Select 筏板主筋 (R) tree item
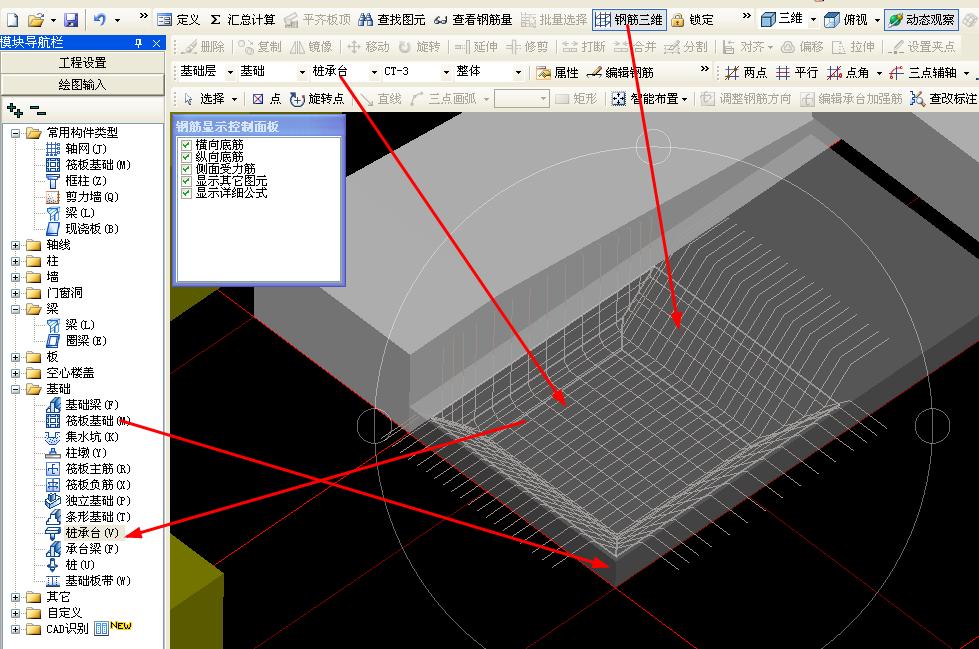Screen dimensions: 979x649 click(x=89, y=468)
